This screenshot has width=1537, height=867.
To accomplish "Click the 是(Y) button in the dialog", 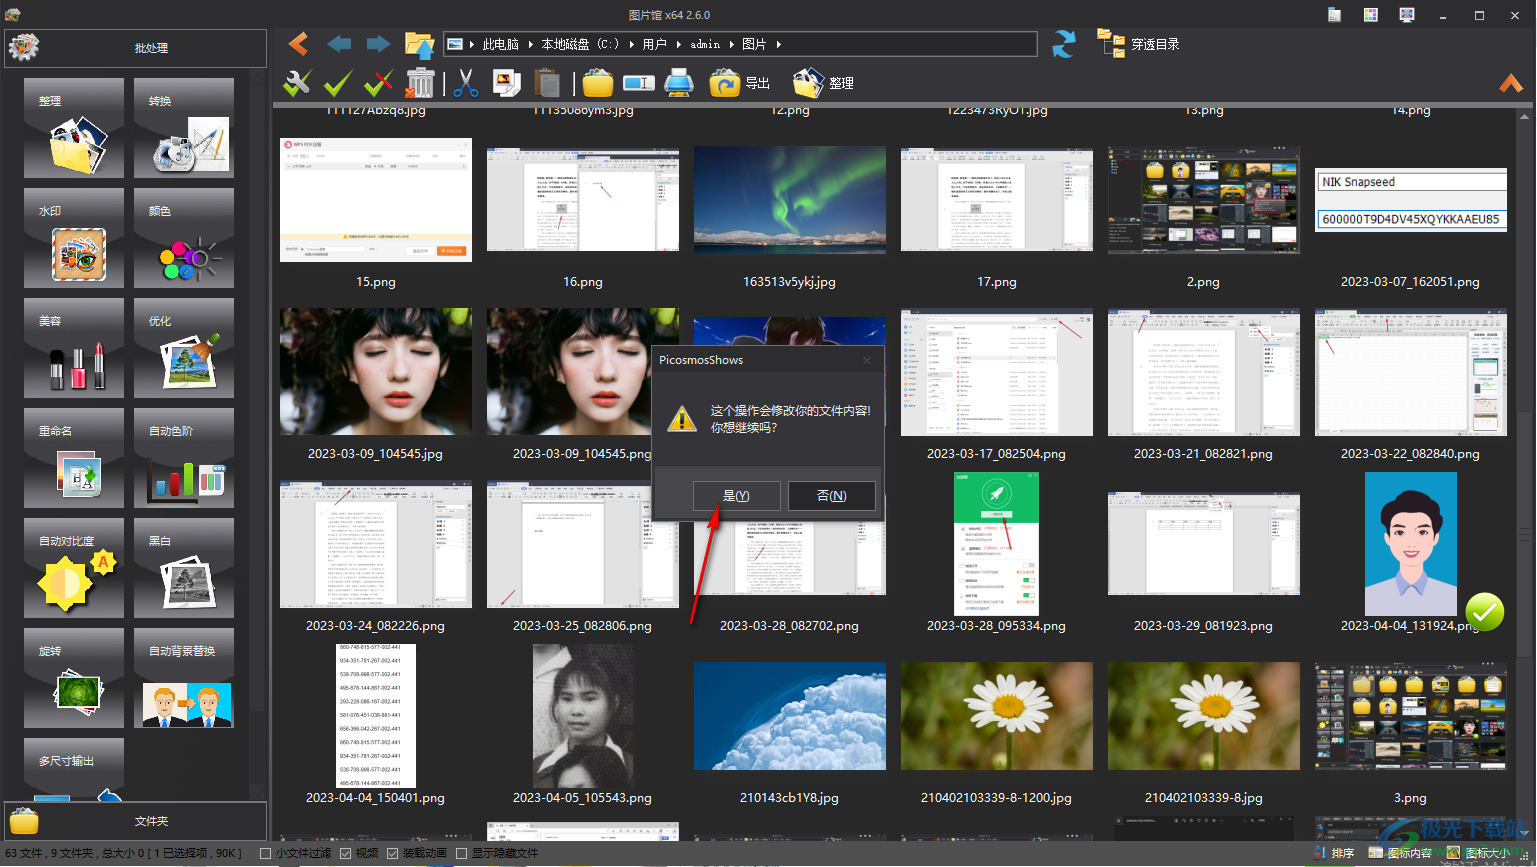I will pyautogui.click(x=736, y=496).
